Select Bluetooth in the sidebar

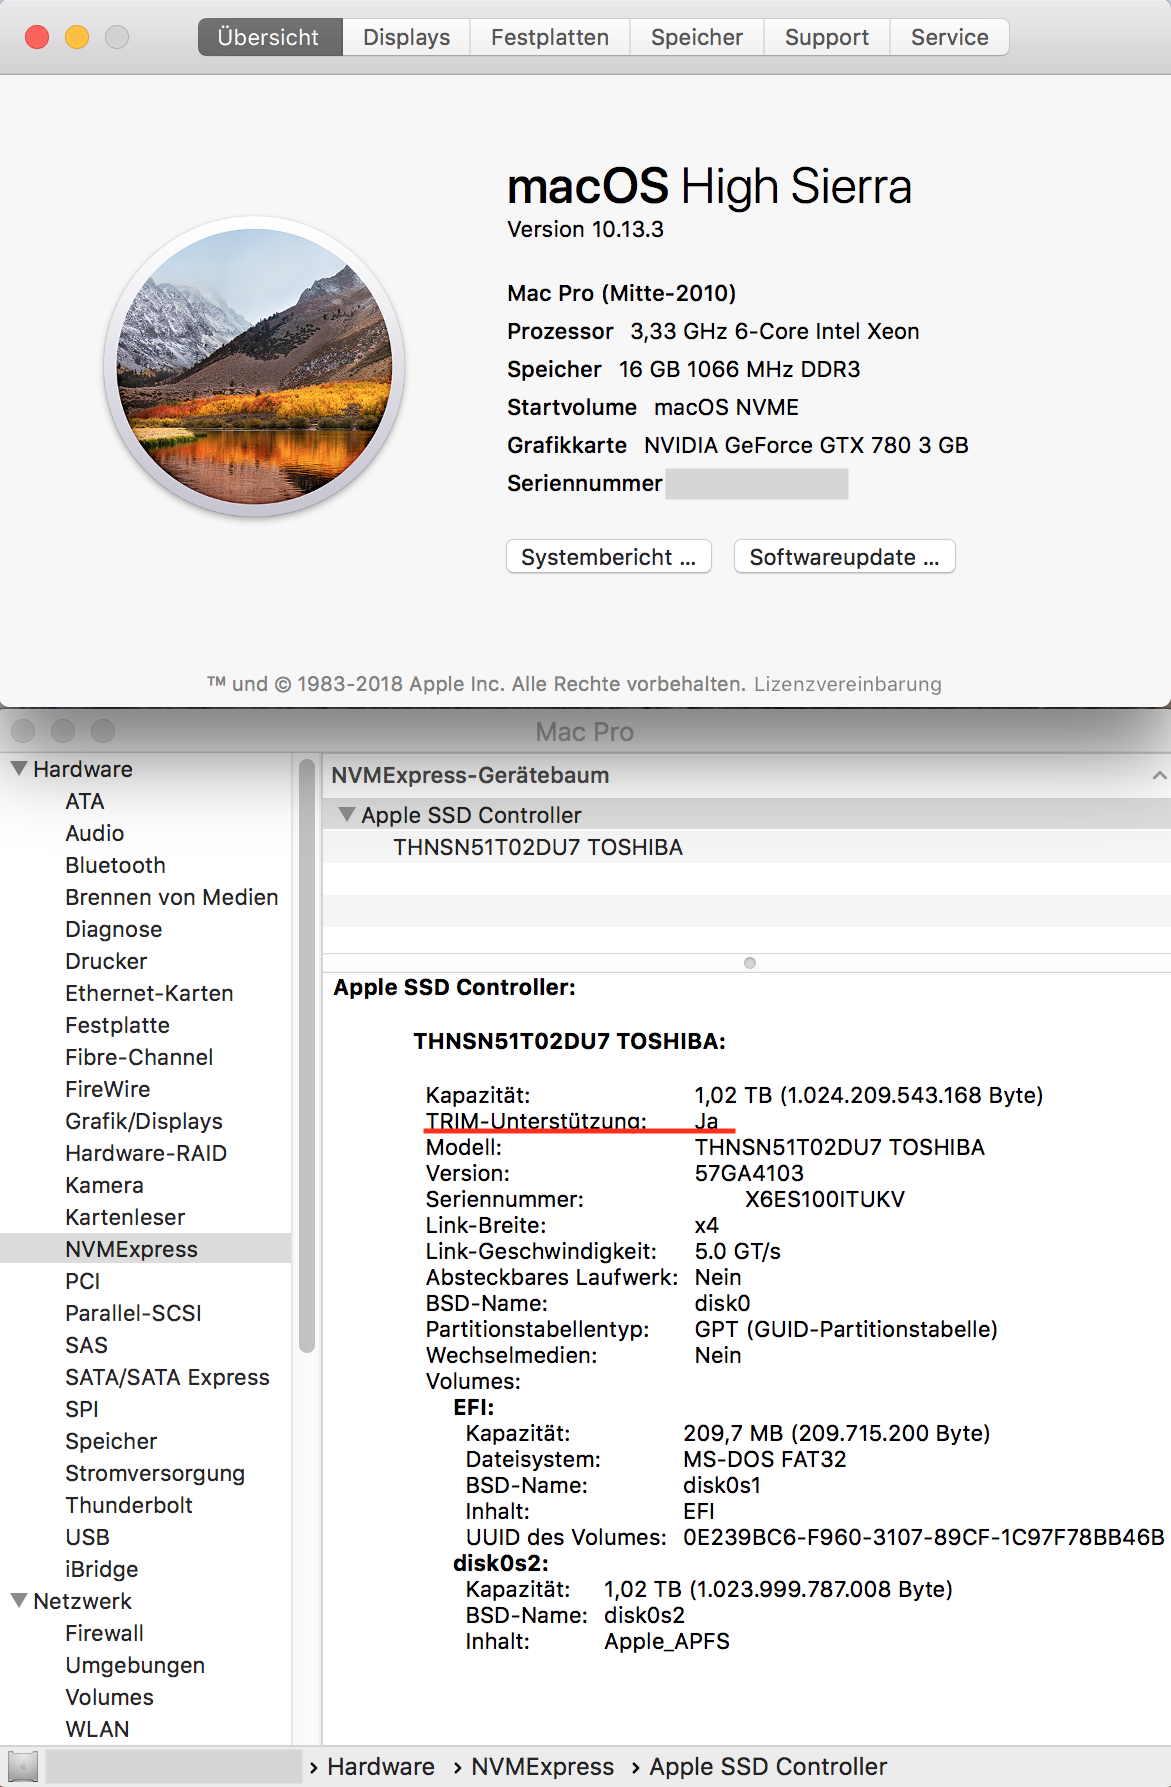[116, 865]
